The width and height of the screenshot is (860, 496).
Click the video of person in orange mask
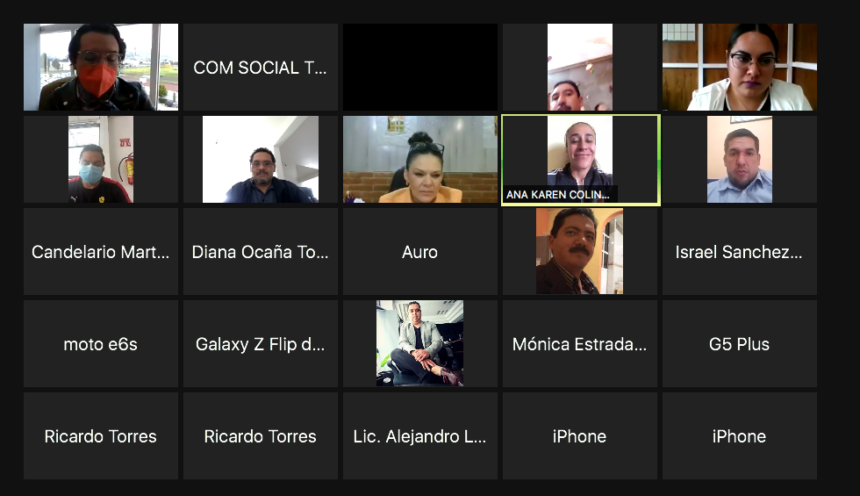point(101,67)
